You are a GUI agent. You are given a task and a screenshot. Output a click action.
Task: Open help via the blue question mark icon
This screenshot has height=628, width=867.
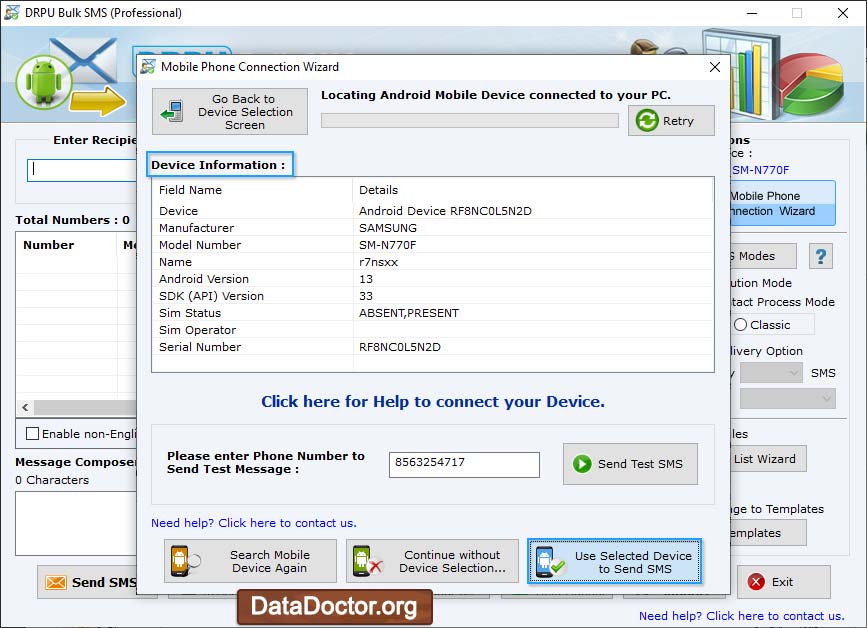(x=820, y=256)
